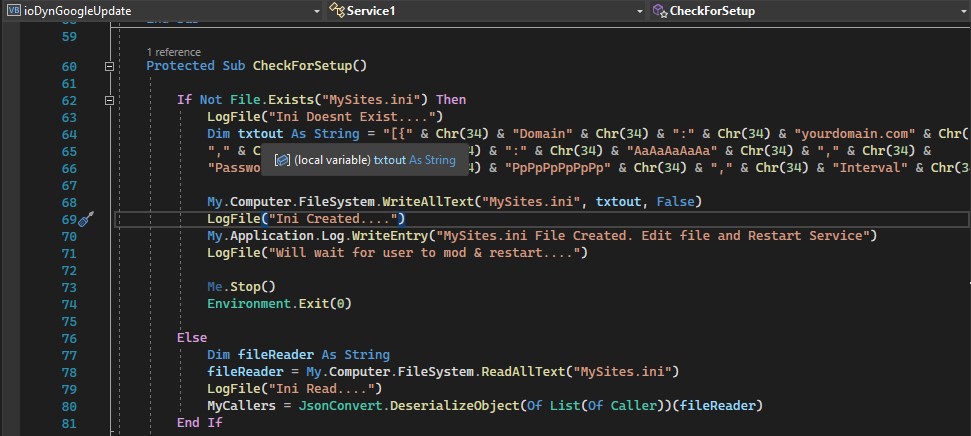
Task: Click line number 73 in the gutter
Action: tap(69, 287)
